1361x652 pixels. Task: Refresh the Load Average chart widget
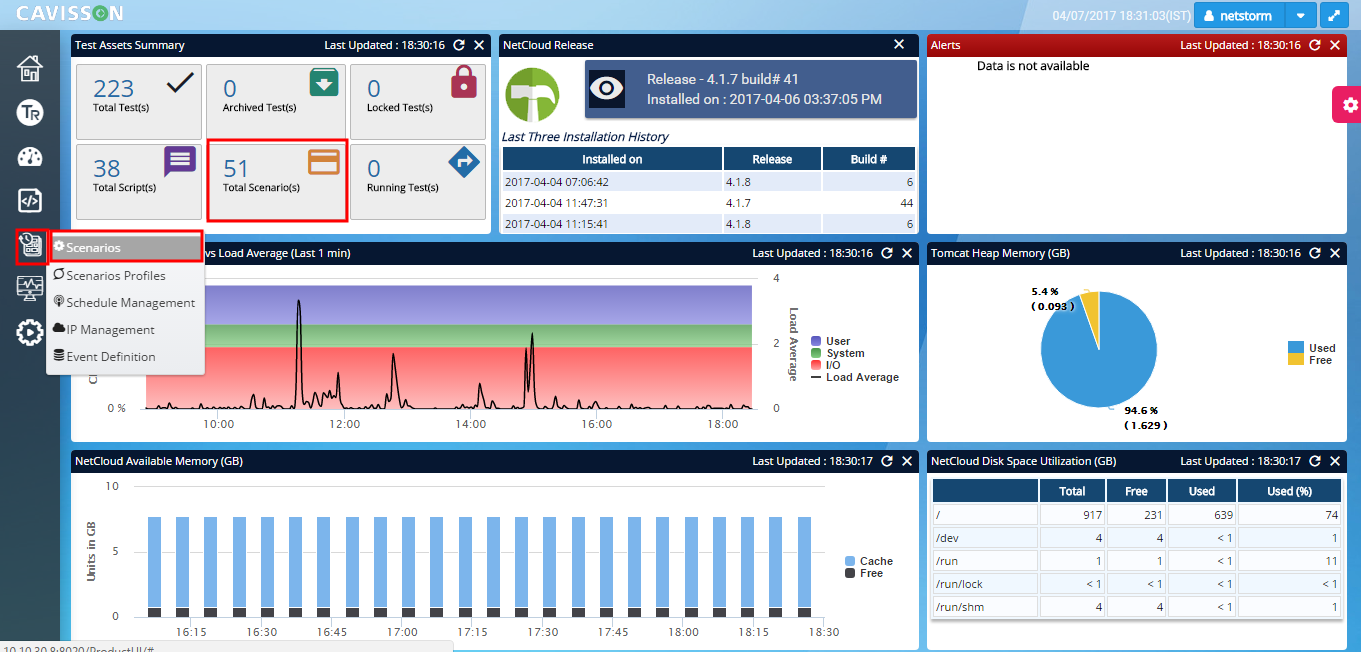[887, 253]
